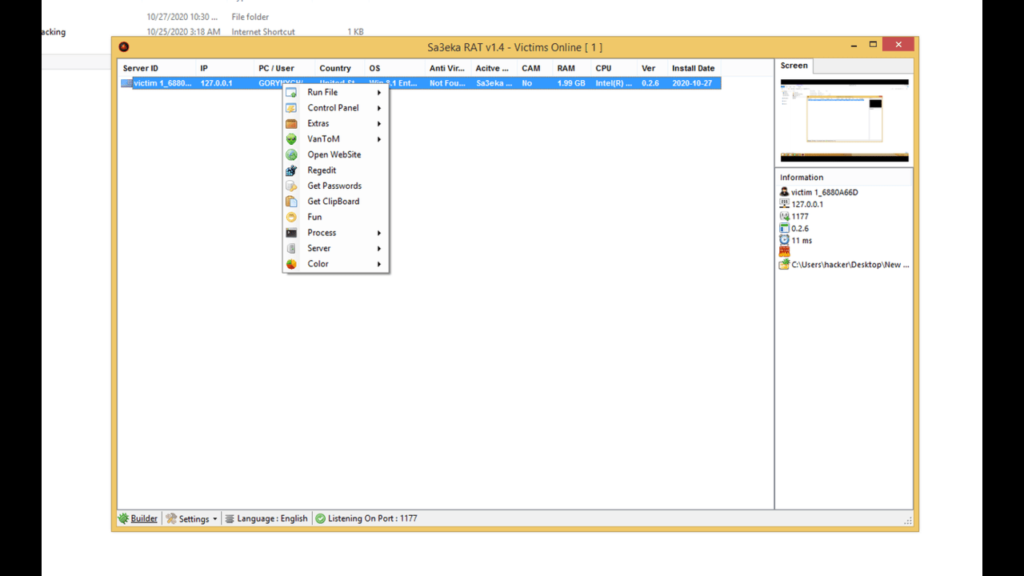The width and height of the screenshot is (1024, 576).
Task: Click the Information panel header
Action: 801,177
